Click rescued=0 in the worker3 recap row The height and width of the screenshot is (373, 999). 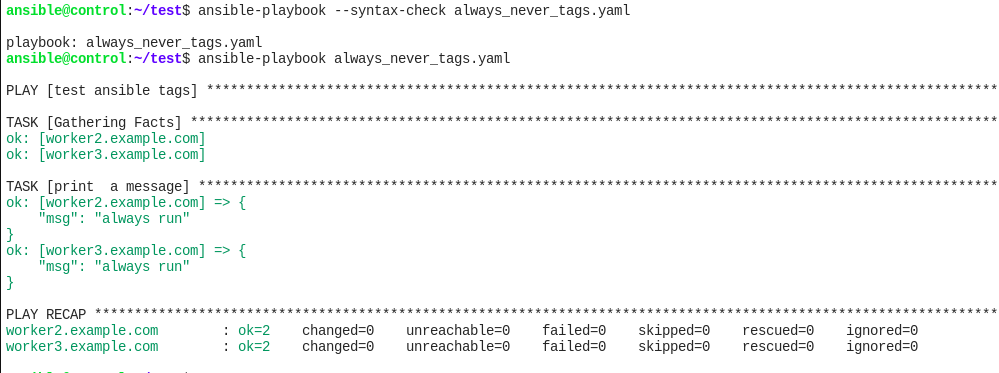point(778,346)
